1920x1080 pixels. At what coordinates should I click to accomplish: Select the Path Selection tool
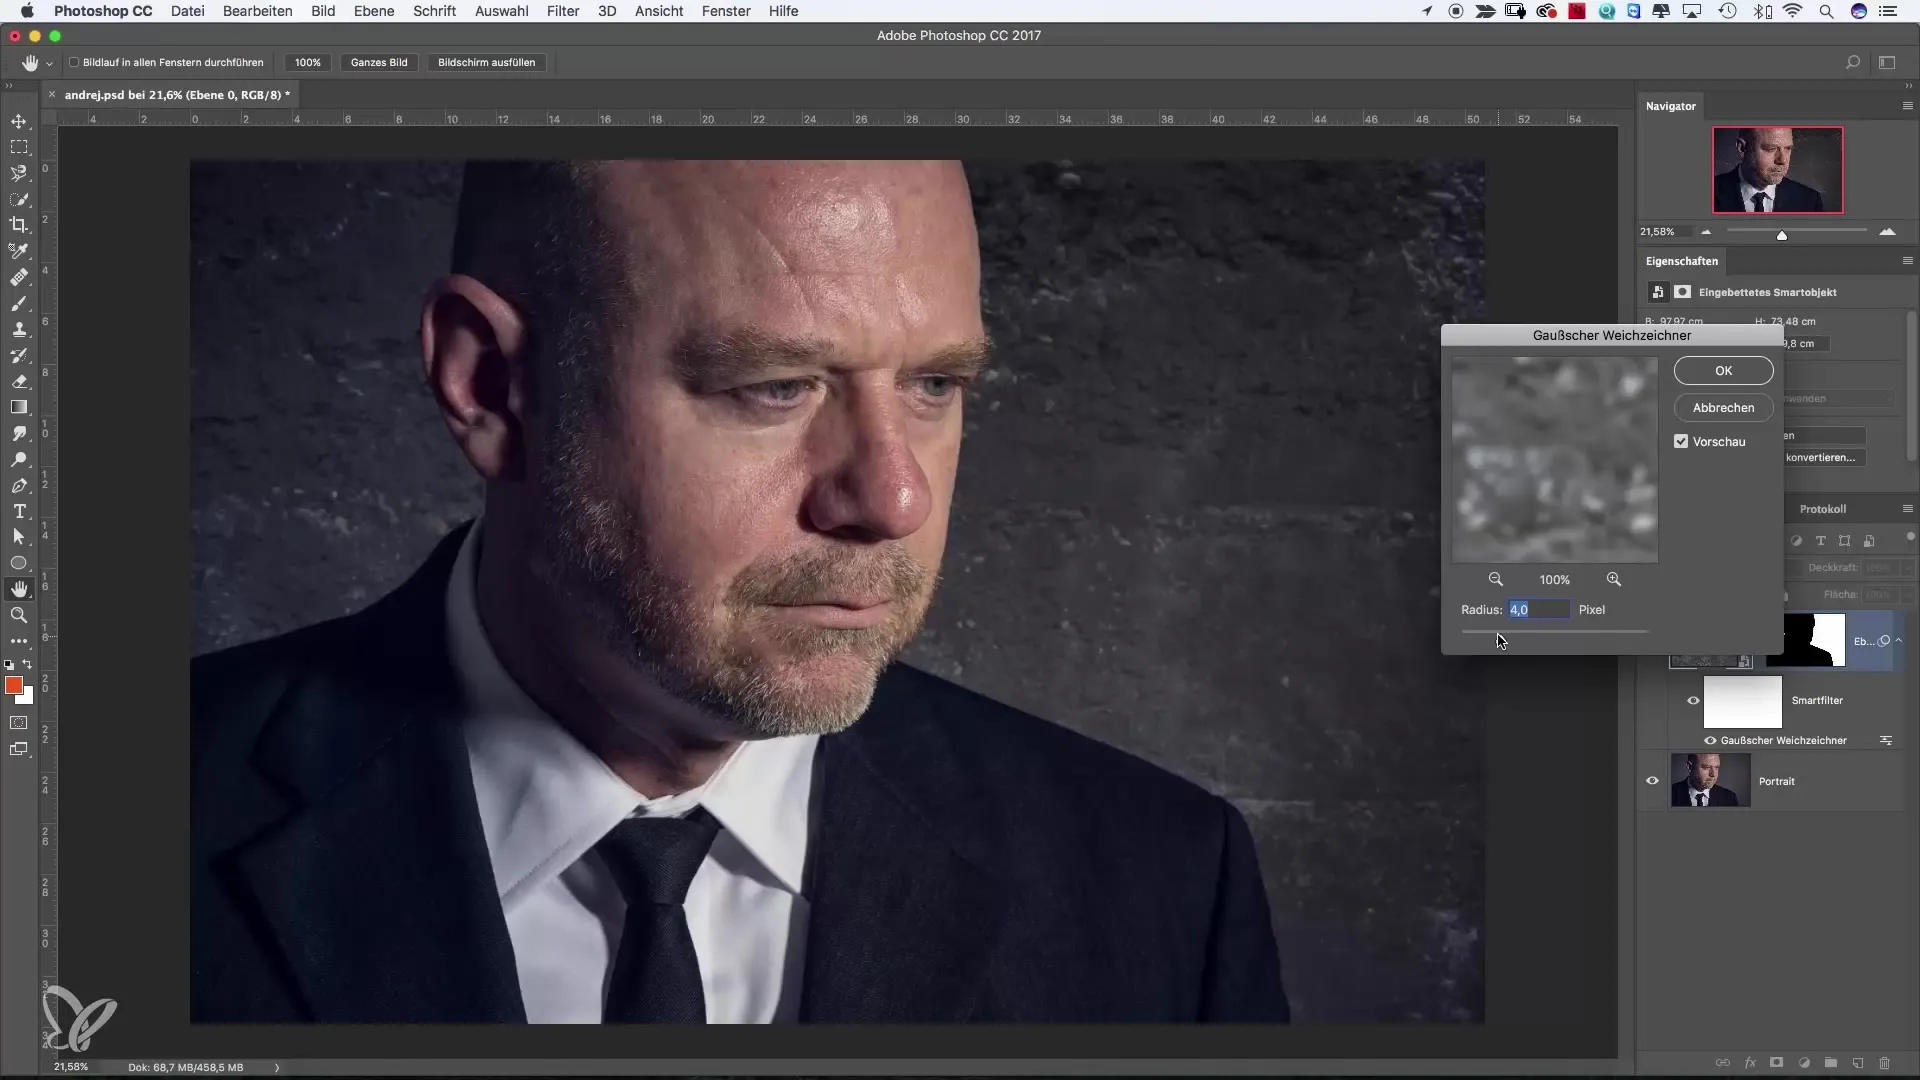19,537
